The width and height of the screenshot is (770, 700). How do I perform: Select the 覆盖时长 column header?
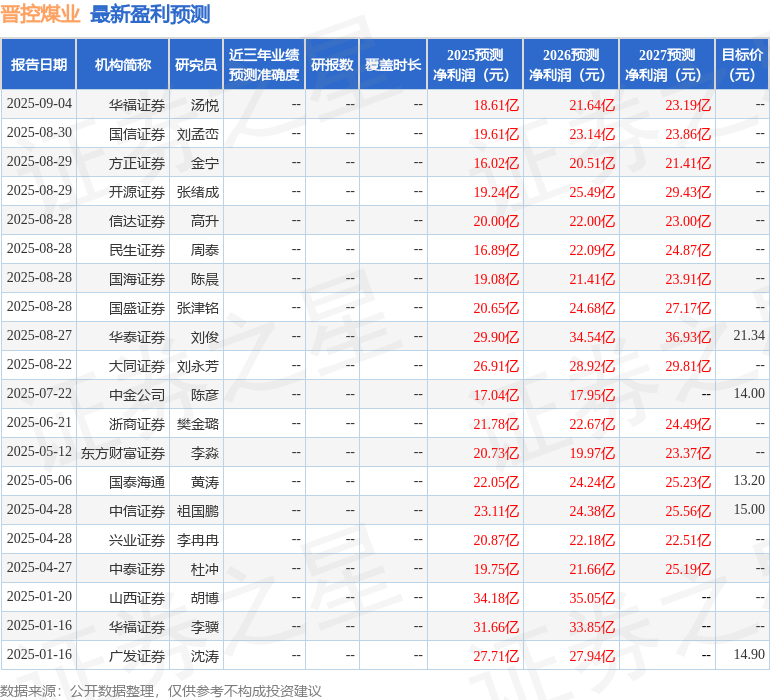point(393,64)
